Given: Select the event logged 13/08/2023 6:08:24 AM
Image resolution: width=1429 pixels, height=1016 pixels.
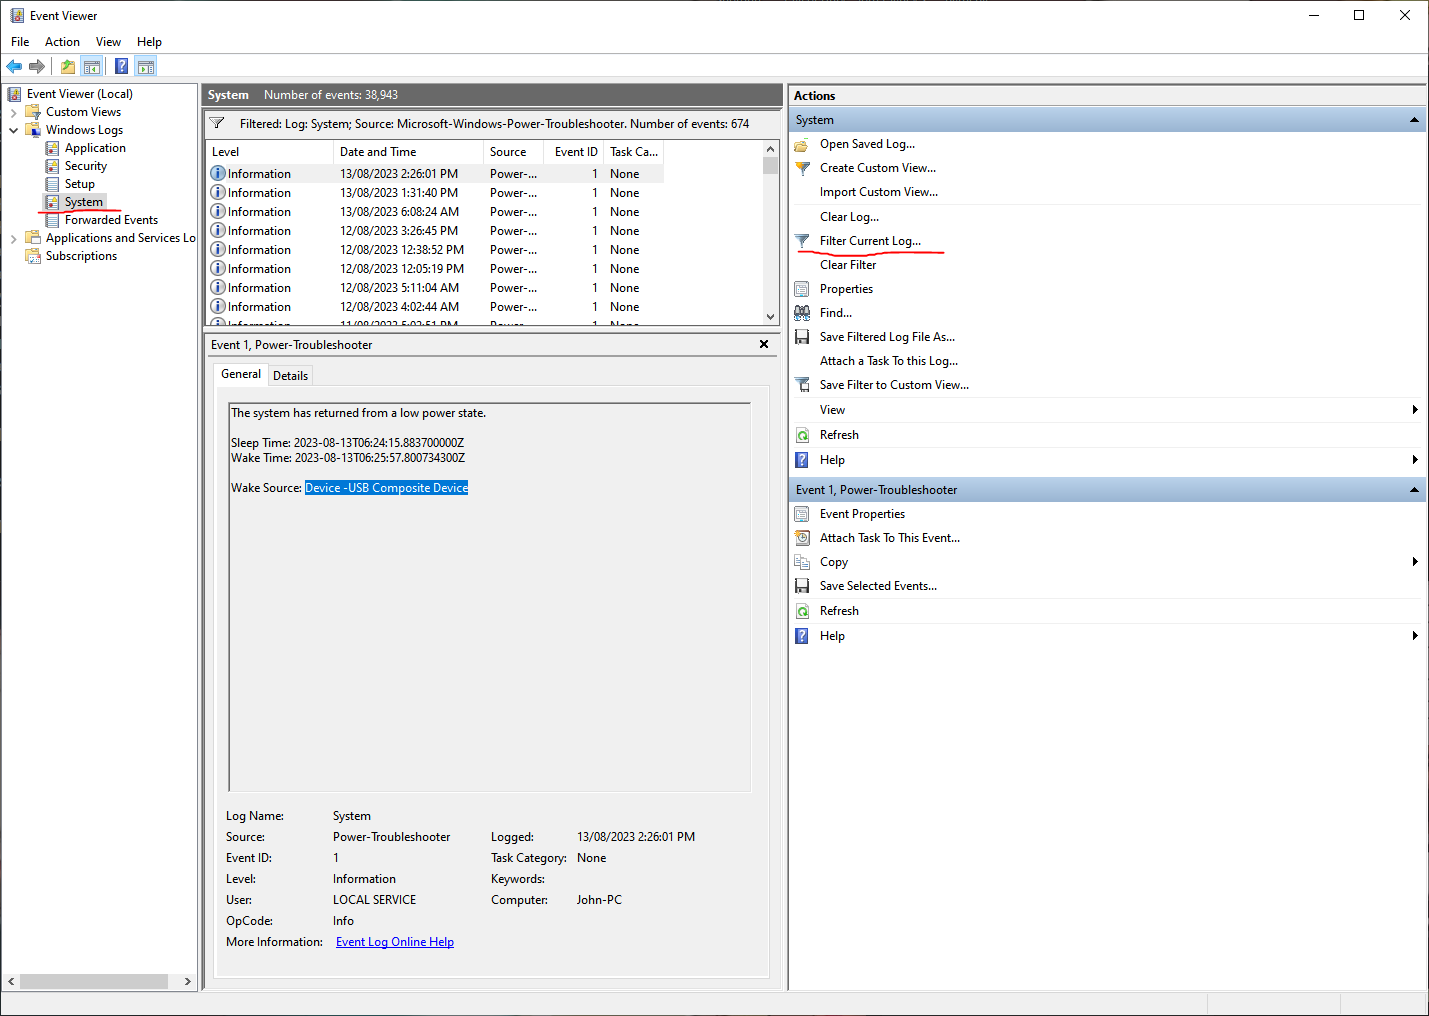Looking at the screenshot, I should click(x=435, y=212).
